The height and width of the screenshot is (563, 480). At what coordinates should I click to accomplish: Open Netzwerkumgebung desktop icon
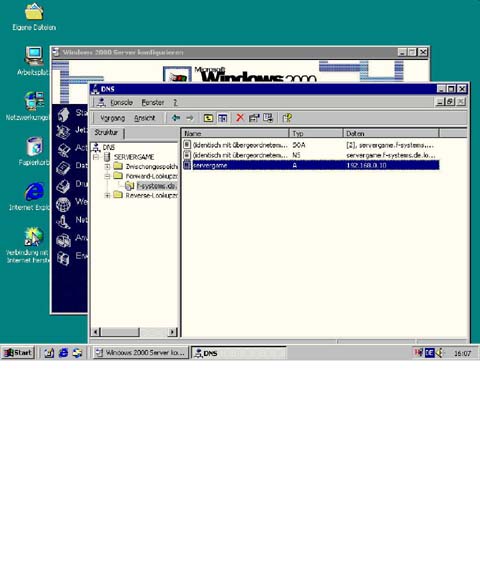click(29, 106)
